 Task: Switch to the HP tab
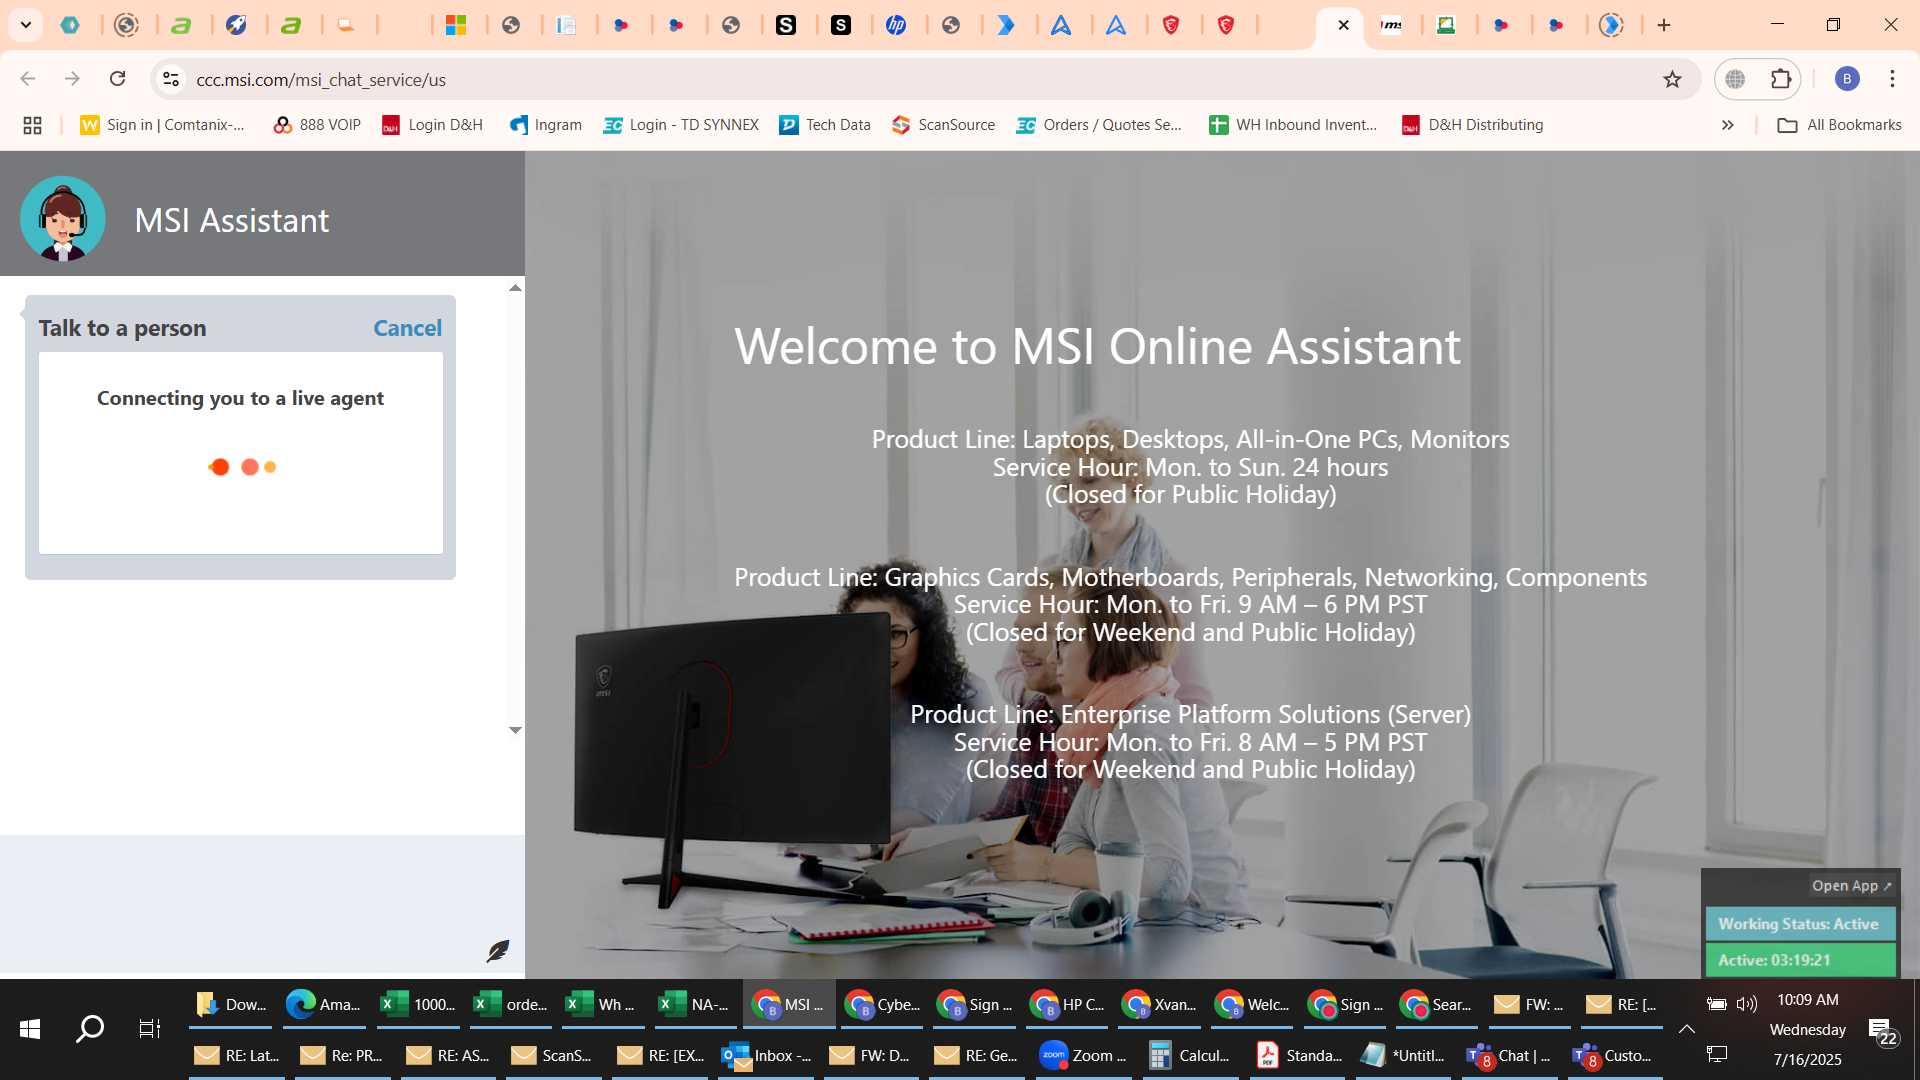tap(896, 25)
